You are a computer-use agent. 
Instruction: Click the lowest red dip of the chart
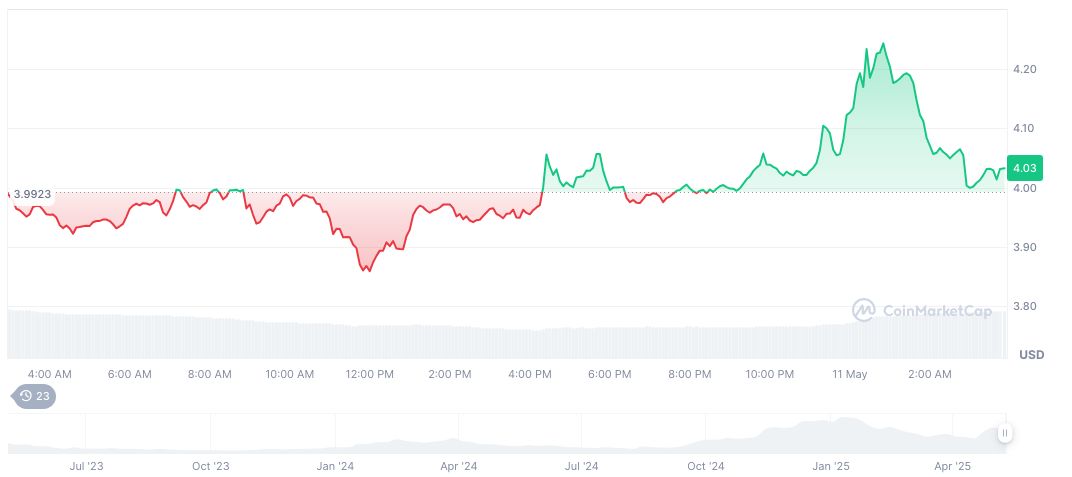click(367, 270)
